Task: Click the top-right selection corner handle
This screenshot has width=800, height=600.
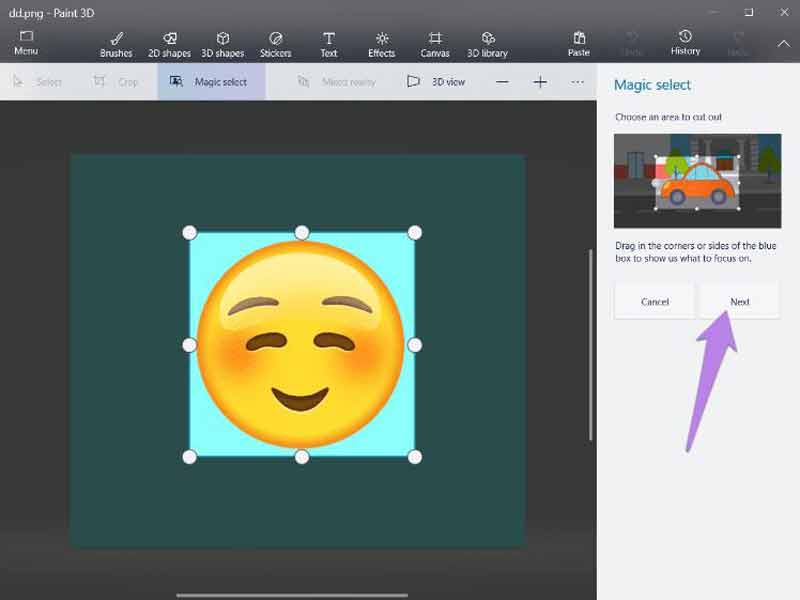Action: [414, 233]
